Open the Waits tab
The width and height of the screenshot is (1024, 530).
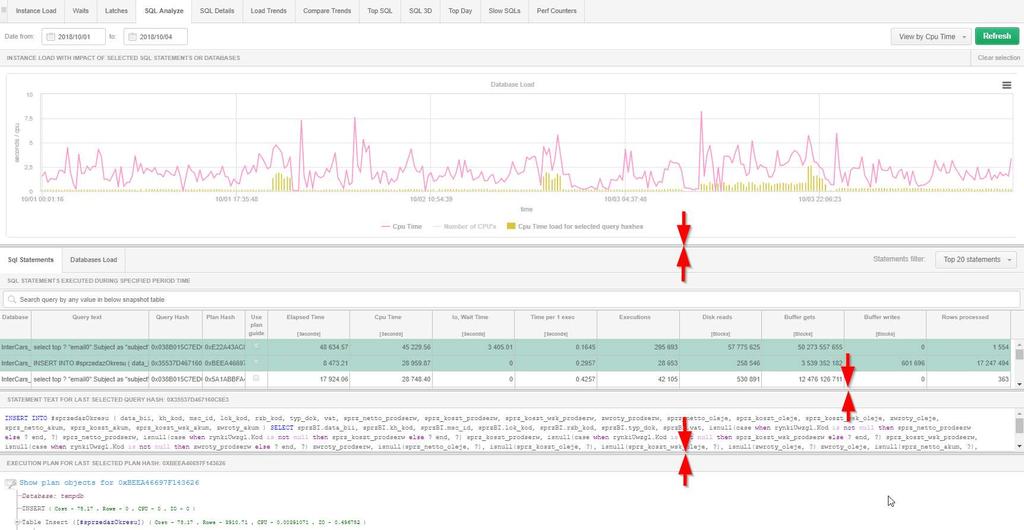pyautogui.click(x=81, y=11)
